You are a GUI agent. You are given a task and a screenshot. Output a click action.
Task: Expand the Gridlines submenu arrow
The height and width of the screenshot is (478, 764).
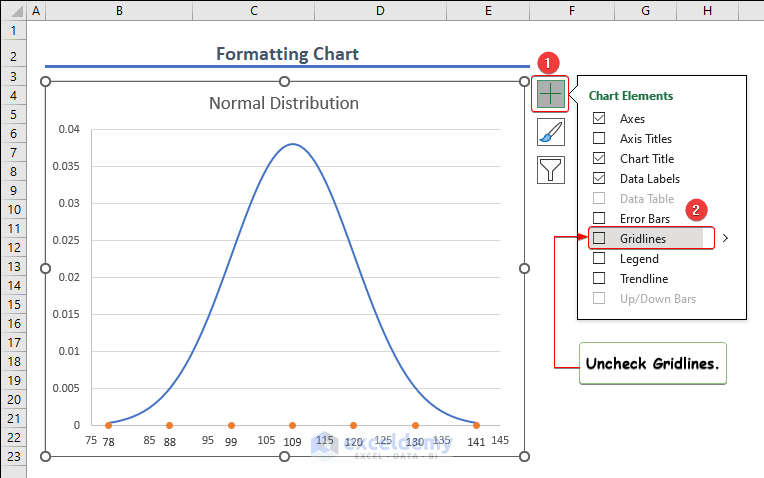(724, 239)
